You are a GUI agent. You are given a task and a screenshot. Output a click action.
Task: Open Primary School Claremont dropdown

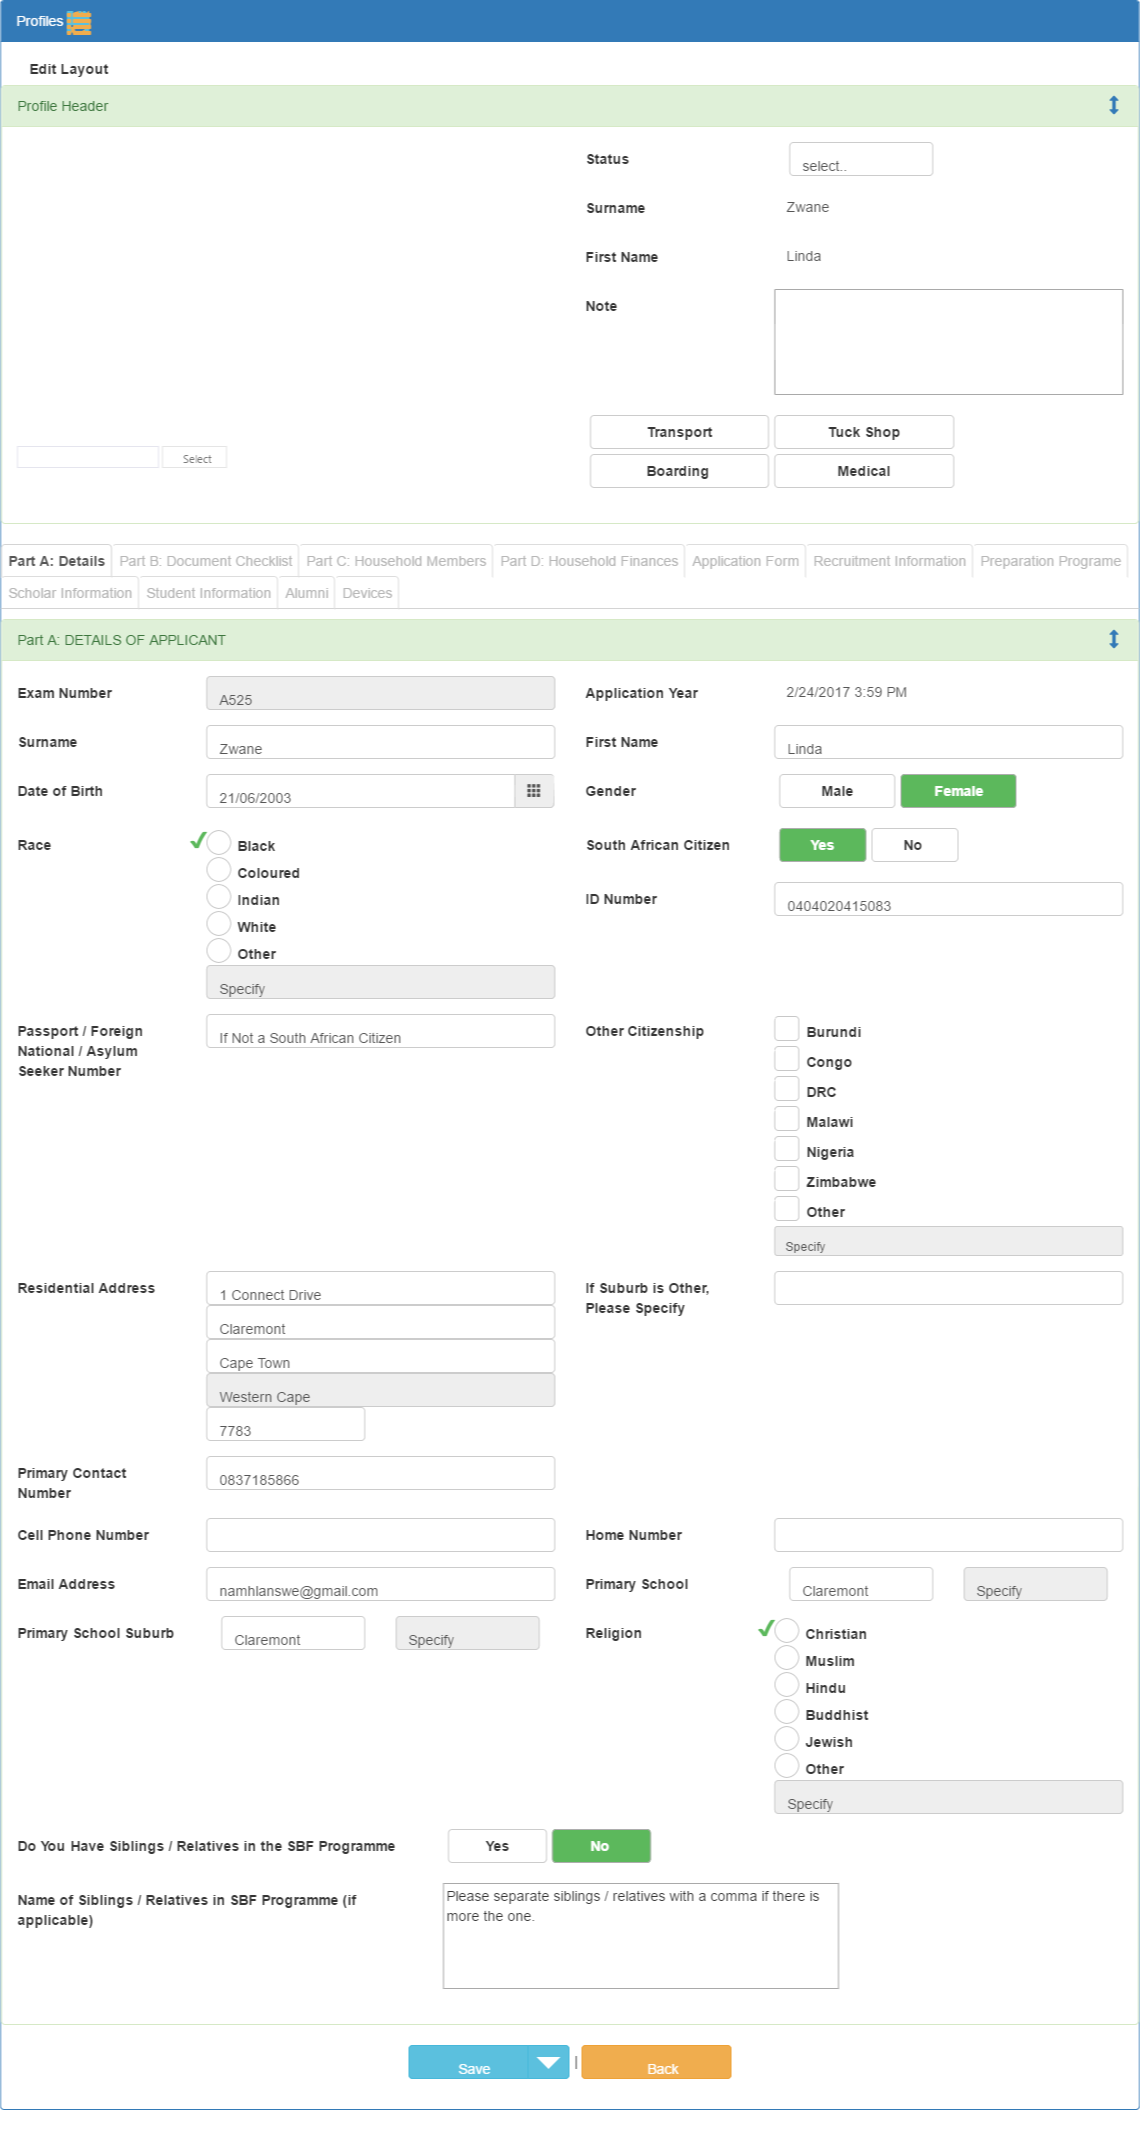(861, 1584)
